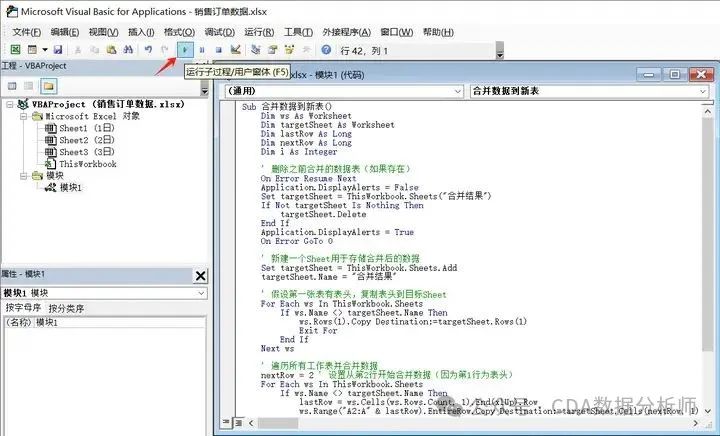Click the (名称) property value 模块1
720x436 pixels.
pos(119,323)
